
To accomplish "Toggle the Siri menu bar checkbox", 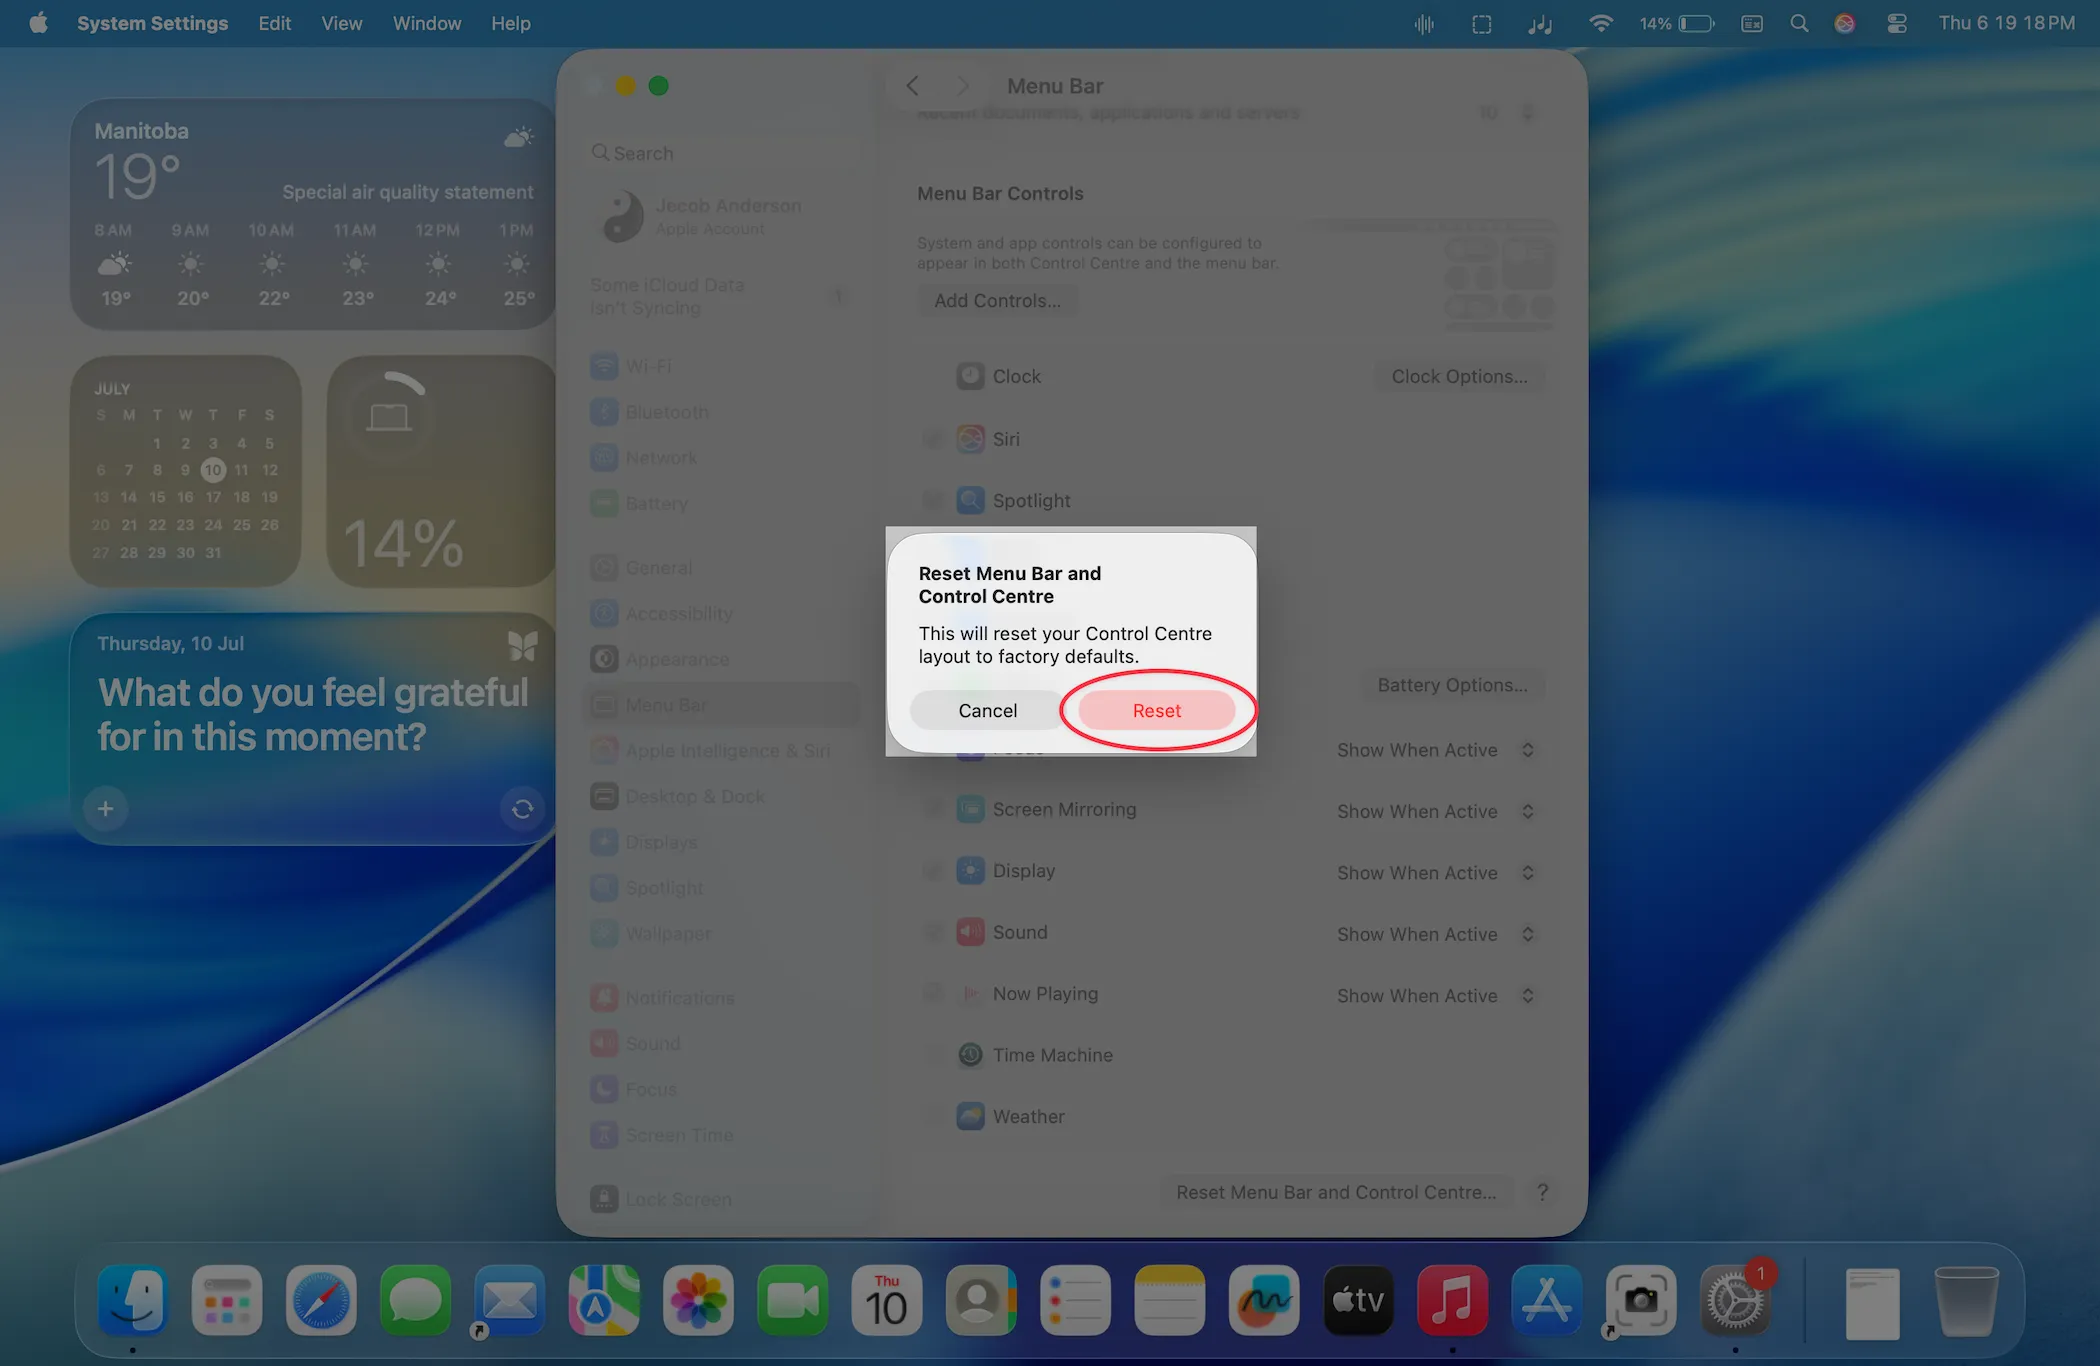I will pyautogui.click(x=933, y=439).
